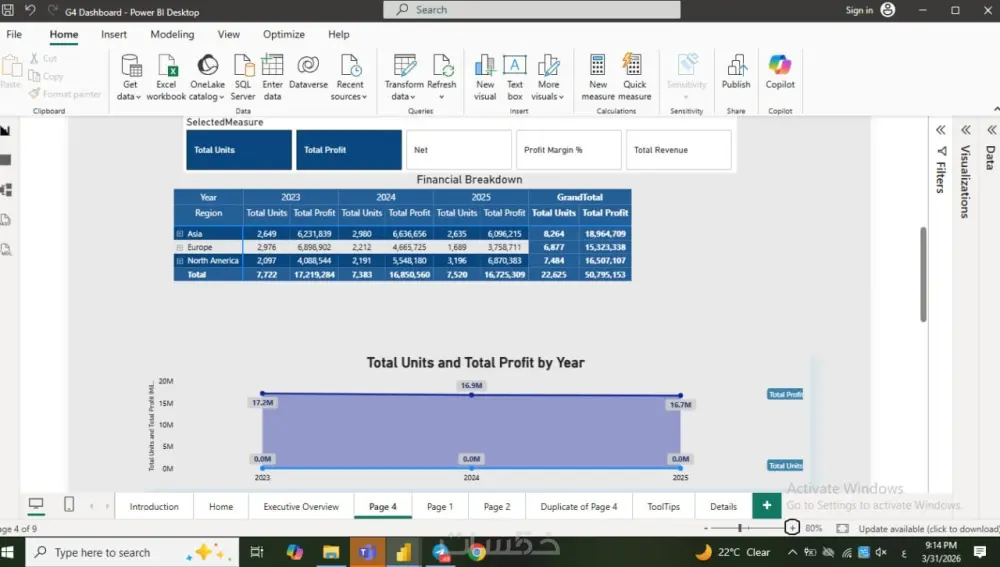
Task: Click the zoom slider handle
Action: 740,528
